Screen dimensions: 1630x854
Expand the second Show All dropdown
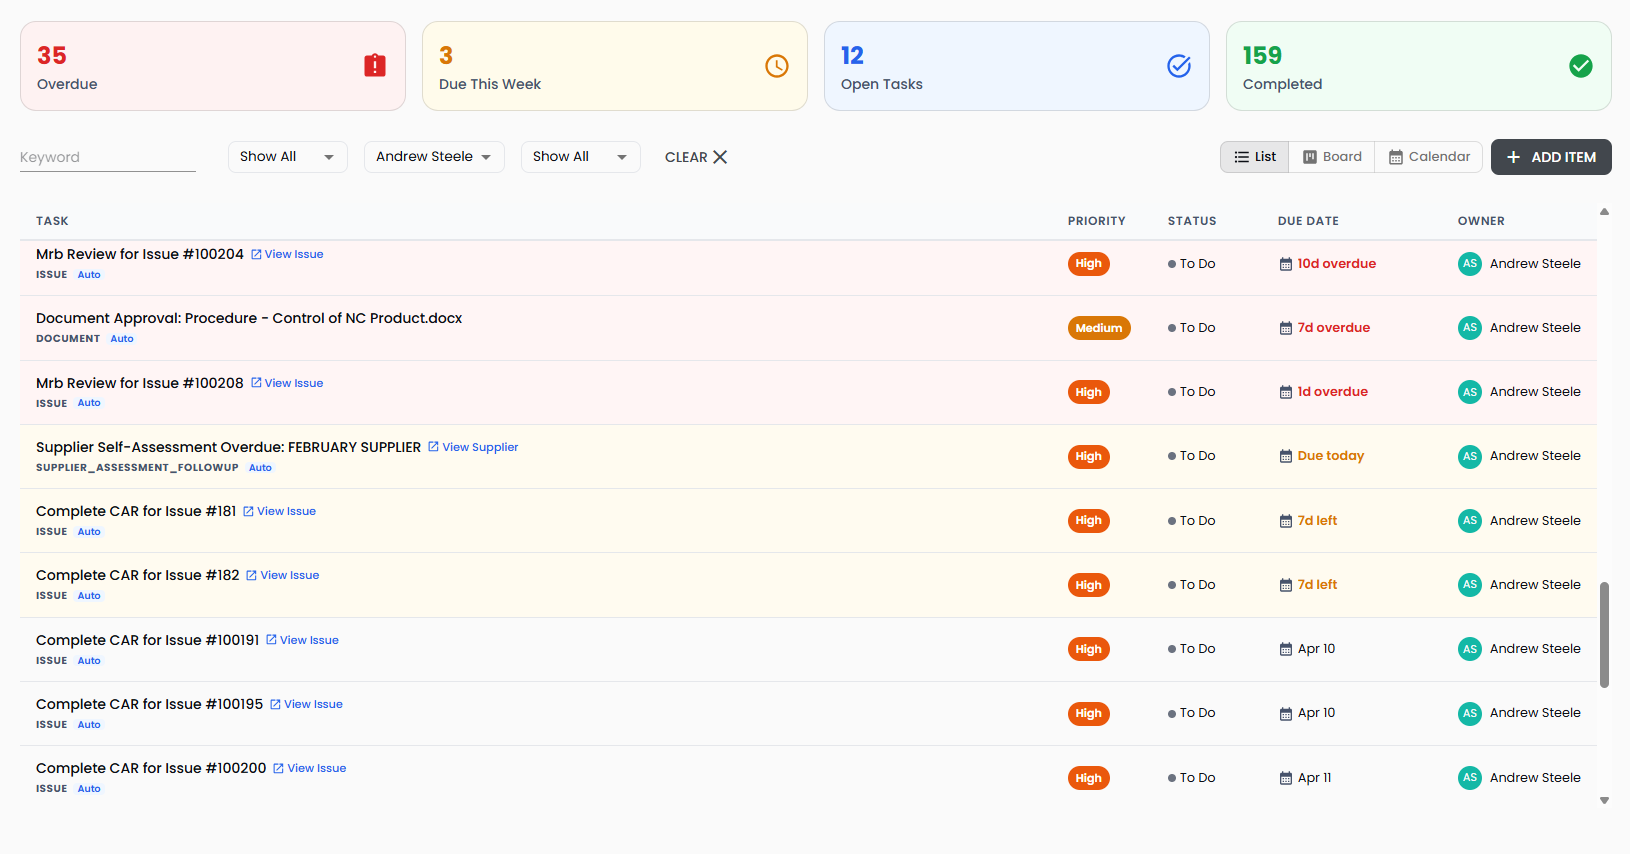pos(580,157)
